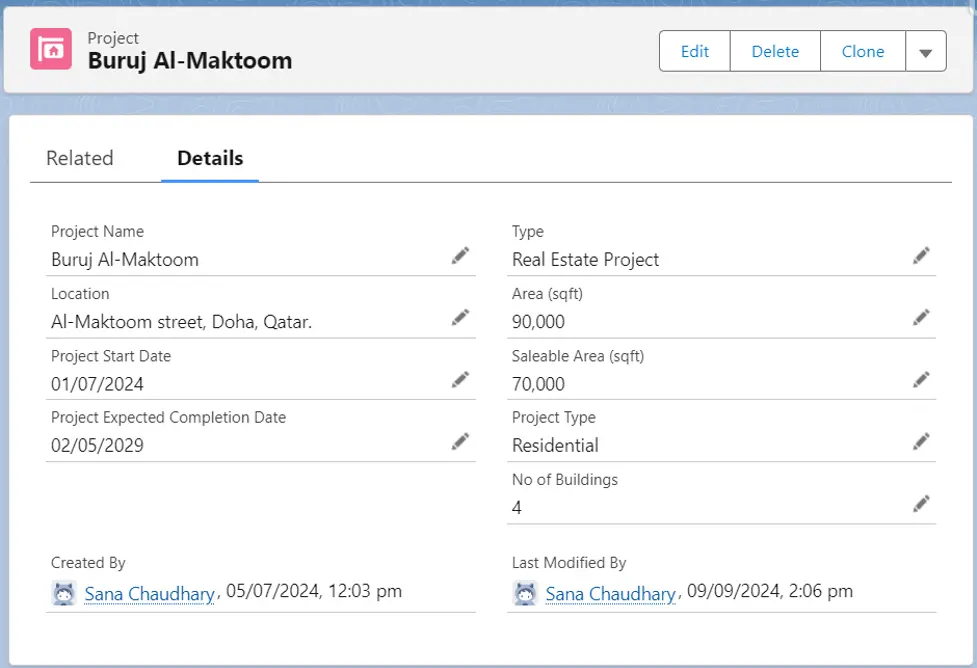Edit the Type field pencil icon

tap(921, 255)
